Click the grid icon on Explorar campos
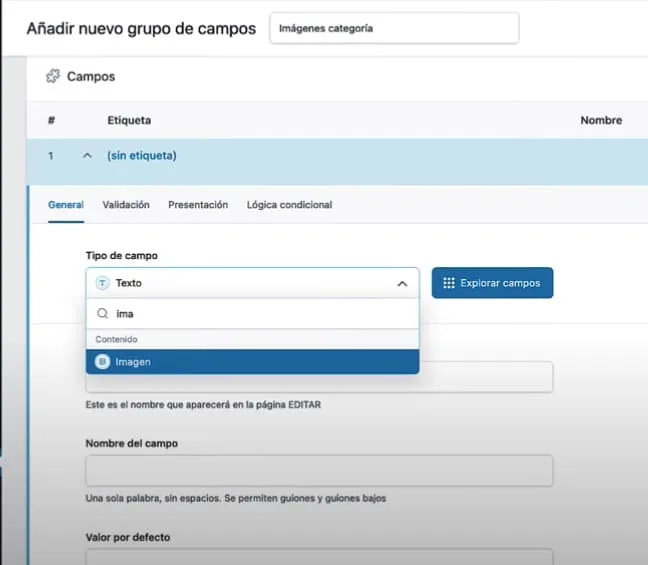648x565 pixels. [x=449, y=283]
